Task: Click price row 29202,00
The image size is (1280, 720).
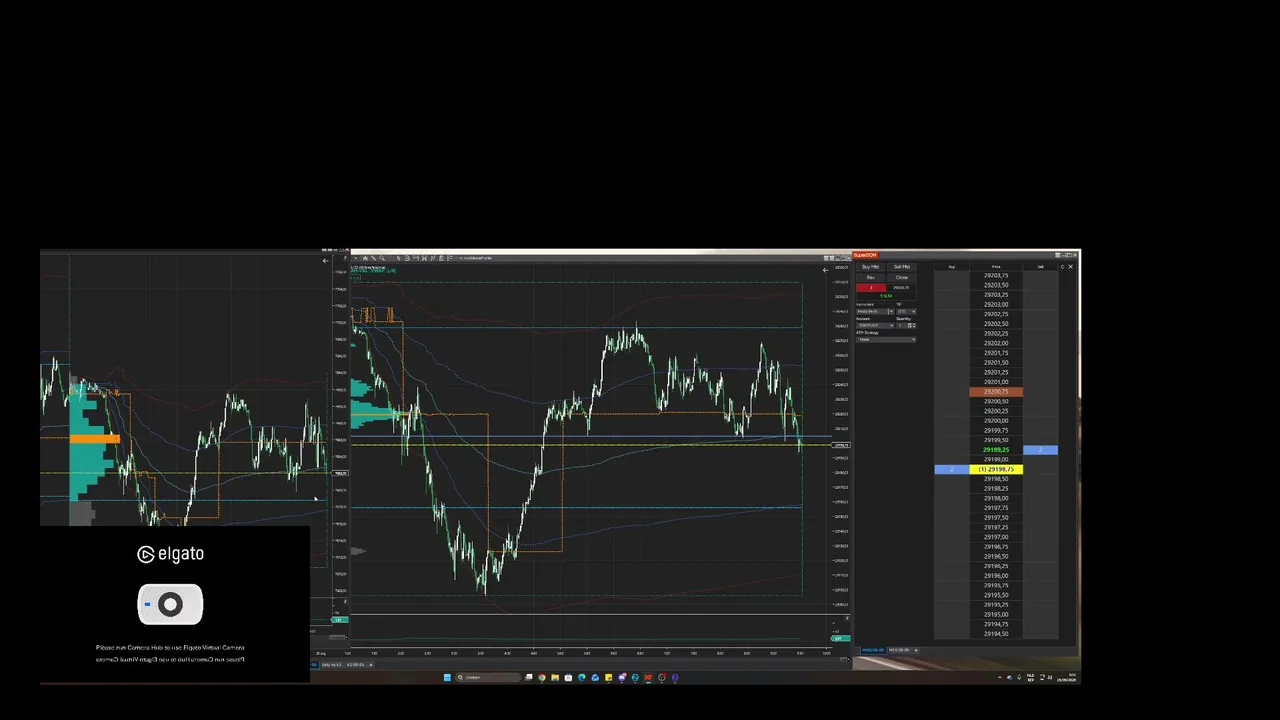Action: click(996, 343)
